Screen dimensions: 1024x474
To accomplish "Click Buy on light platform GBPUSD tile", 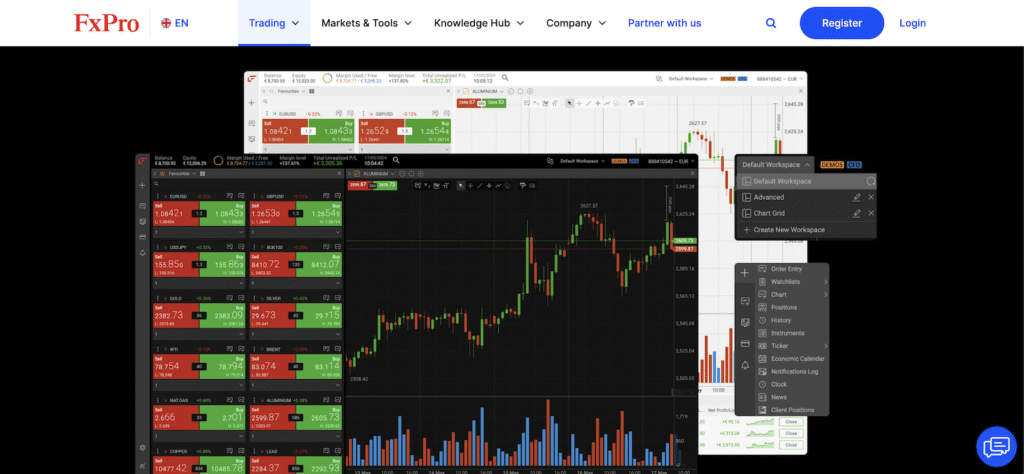I will click(428, 131).
